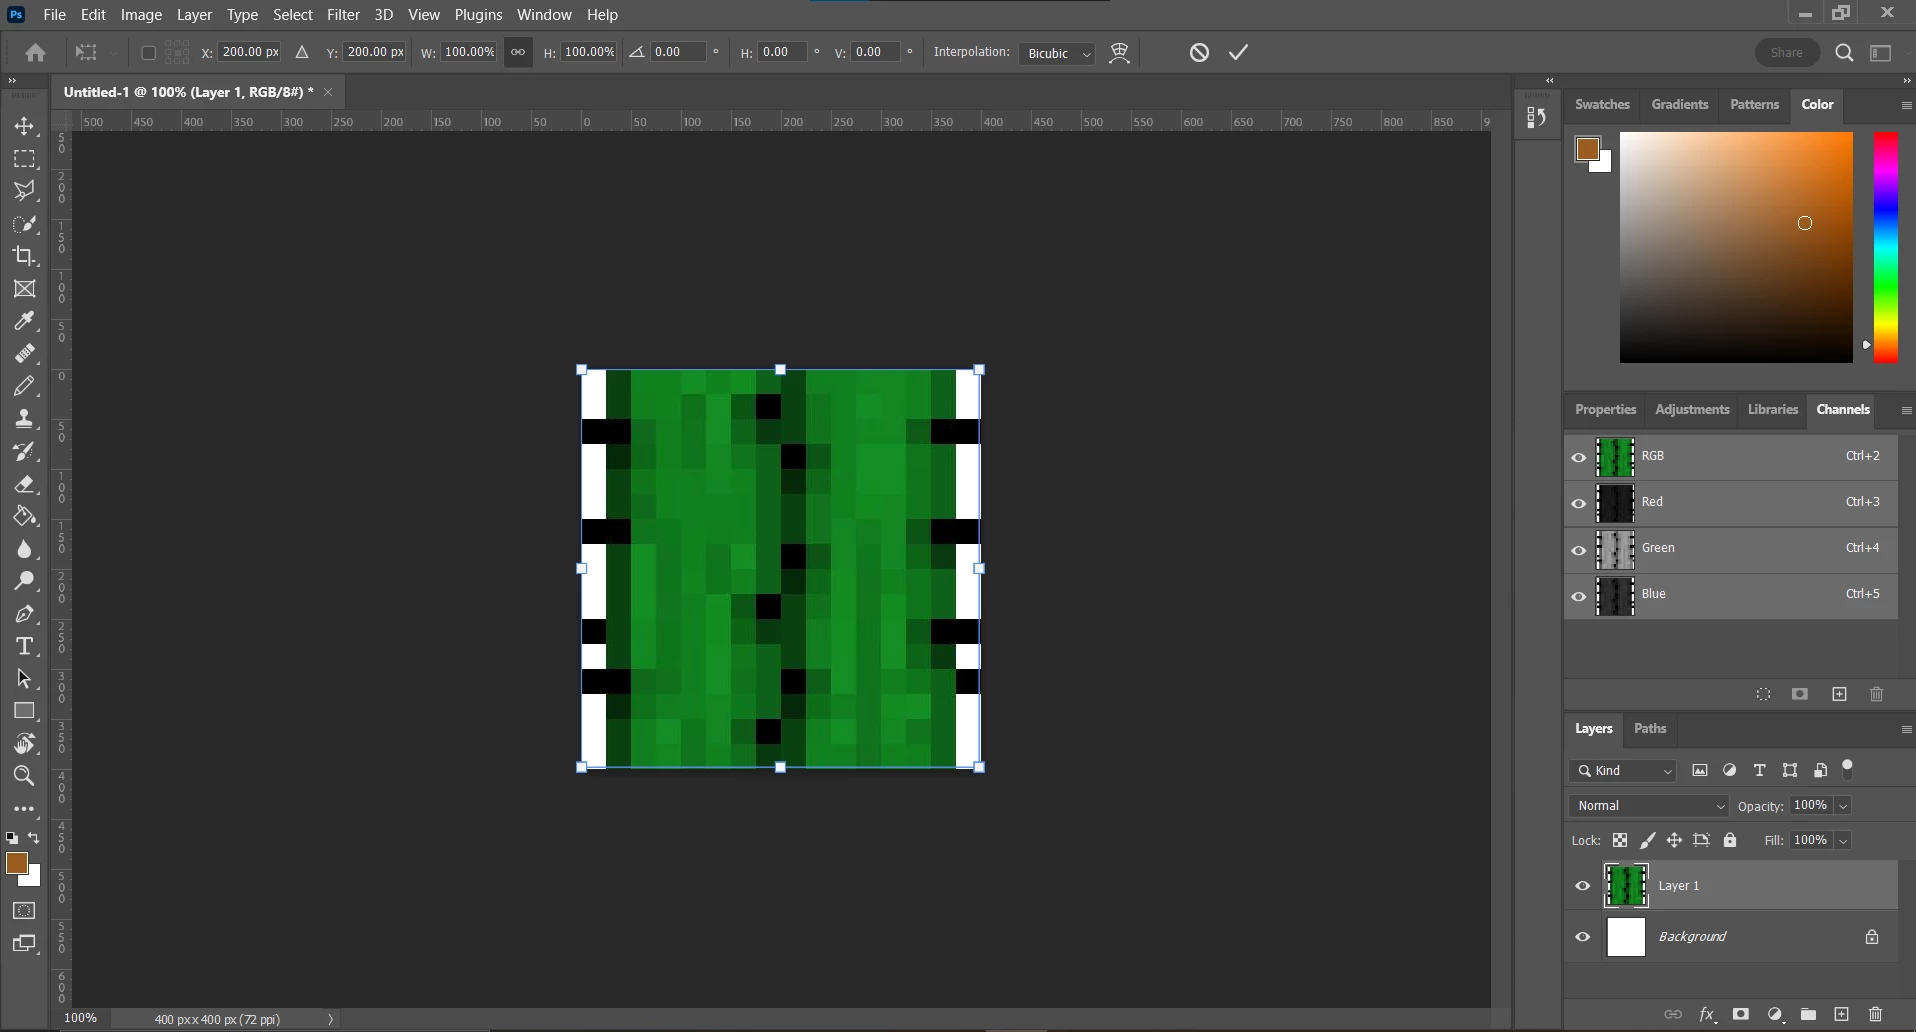Hide the Blue channel

(1579, 595)
